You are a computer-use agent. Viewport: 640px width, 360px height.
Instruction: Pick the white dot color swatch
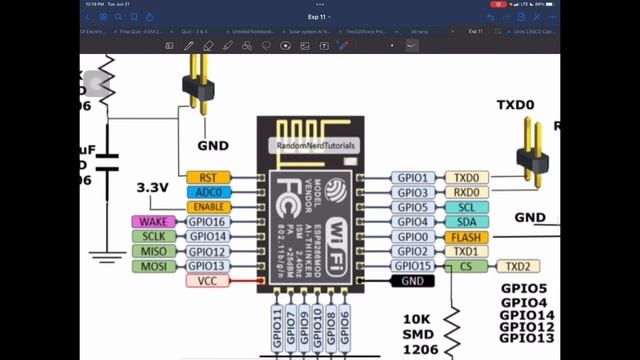(x=392, y=46)
